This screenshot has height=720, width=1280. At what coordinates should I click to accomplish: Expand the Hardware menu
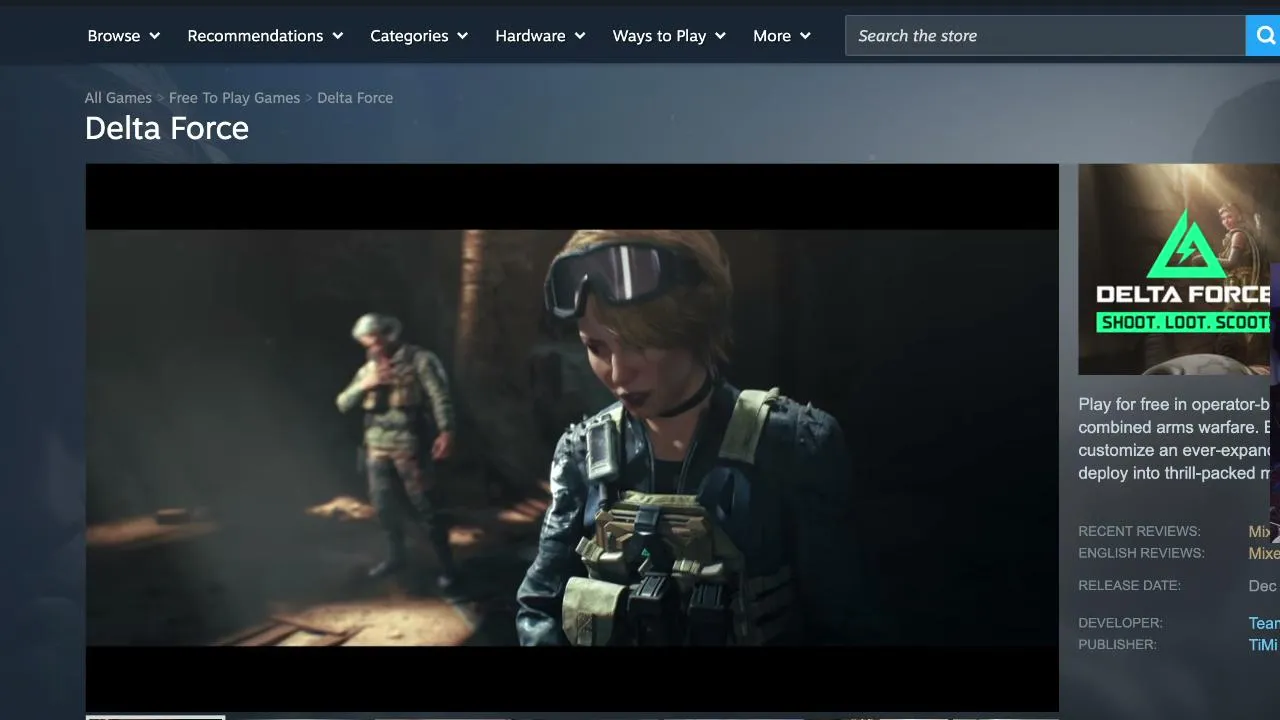(x=540, y=36)
